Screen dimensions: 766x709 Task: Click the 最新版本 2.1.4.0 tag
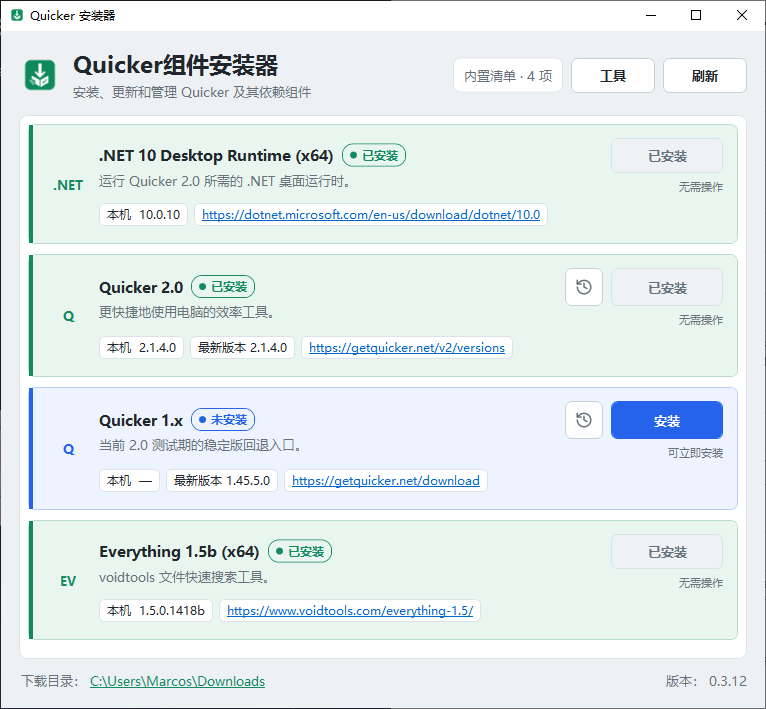(242, 347)
